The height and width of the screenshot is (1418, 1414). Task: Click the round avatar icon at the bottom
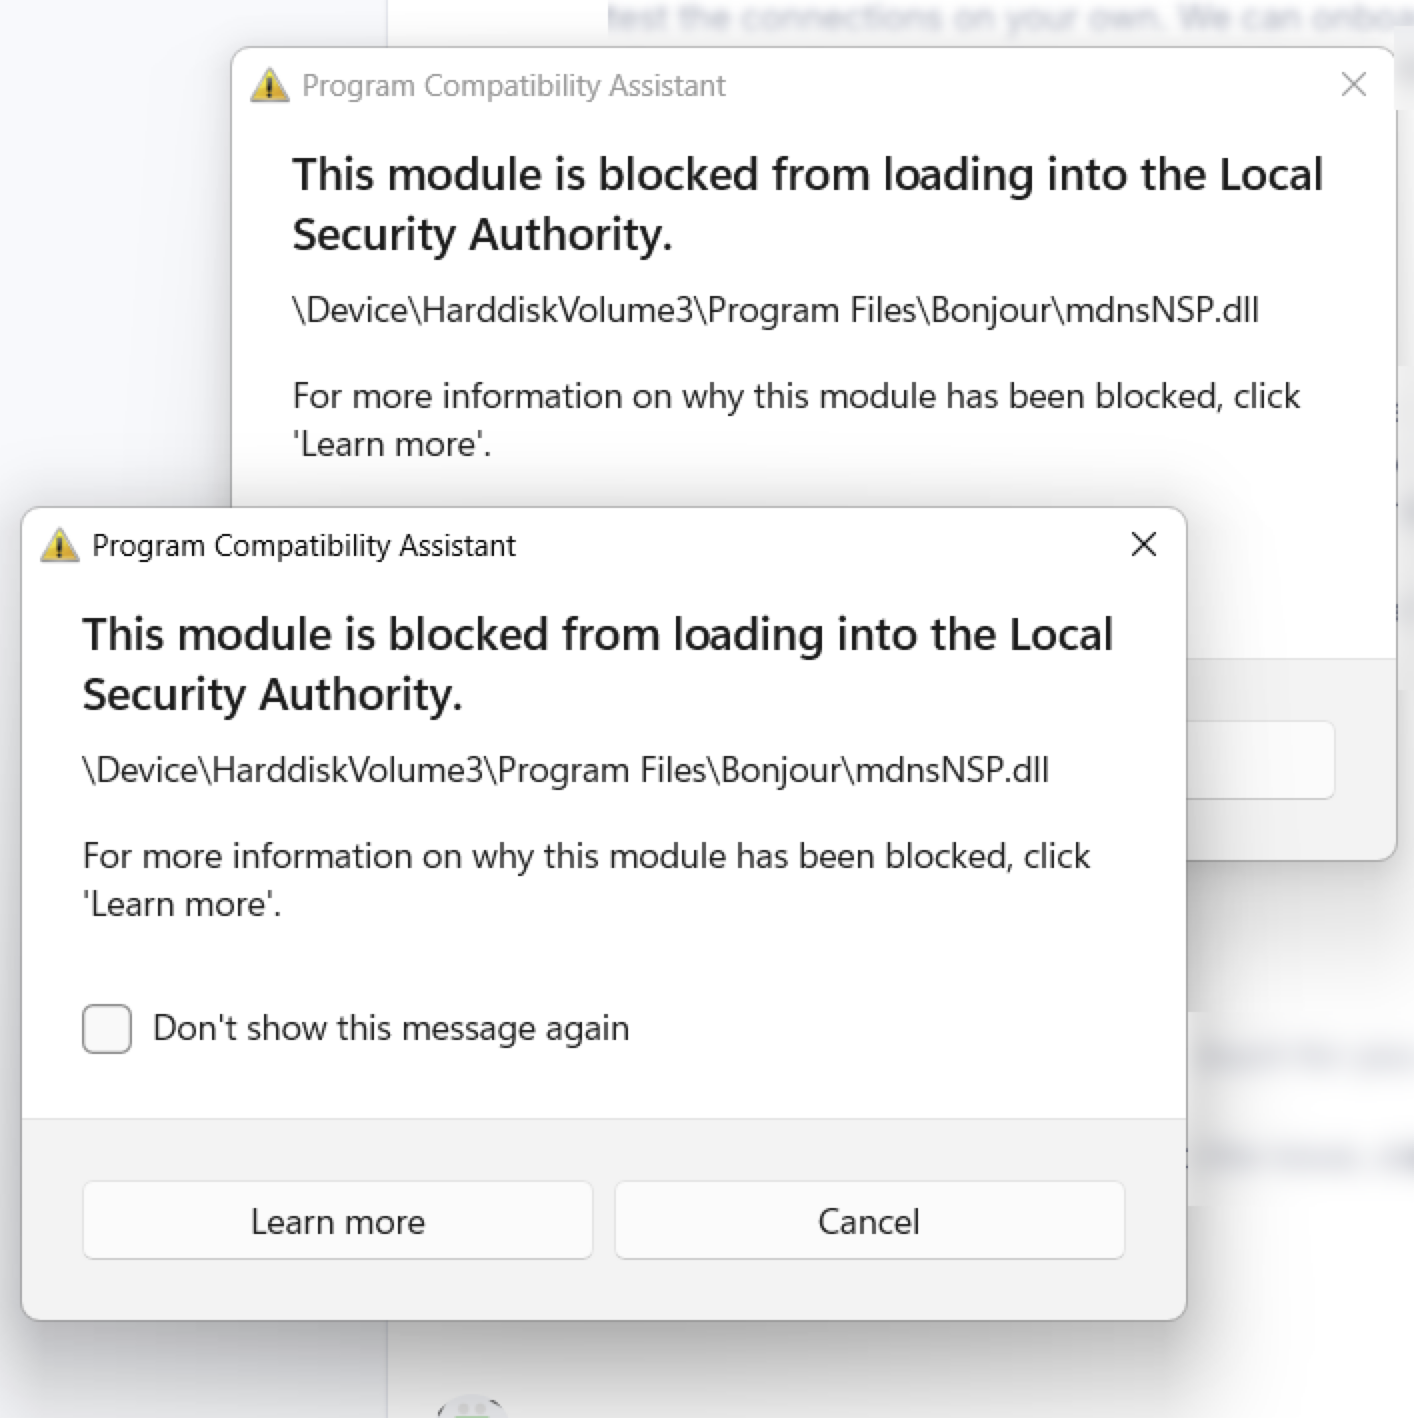point(472,1408)
